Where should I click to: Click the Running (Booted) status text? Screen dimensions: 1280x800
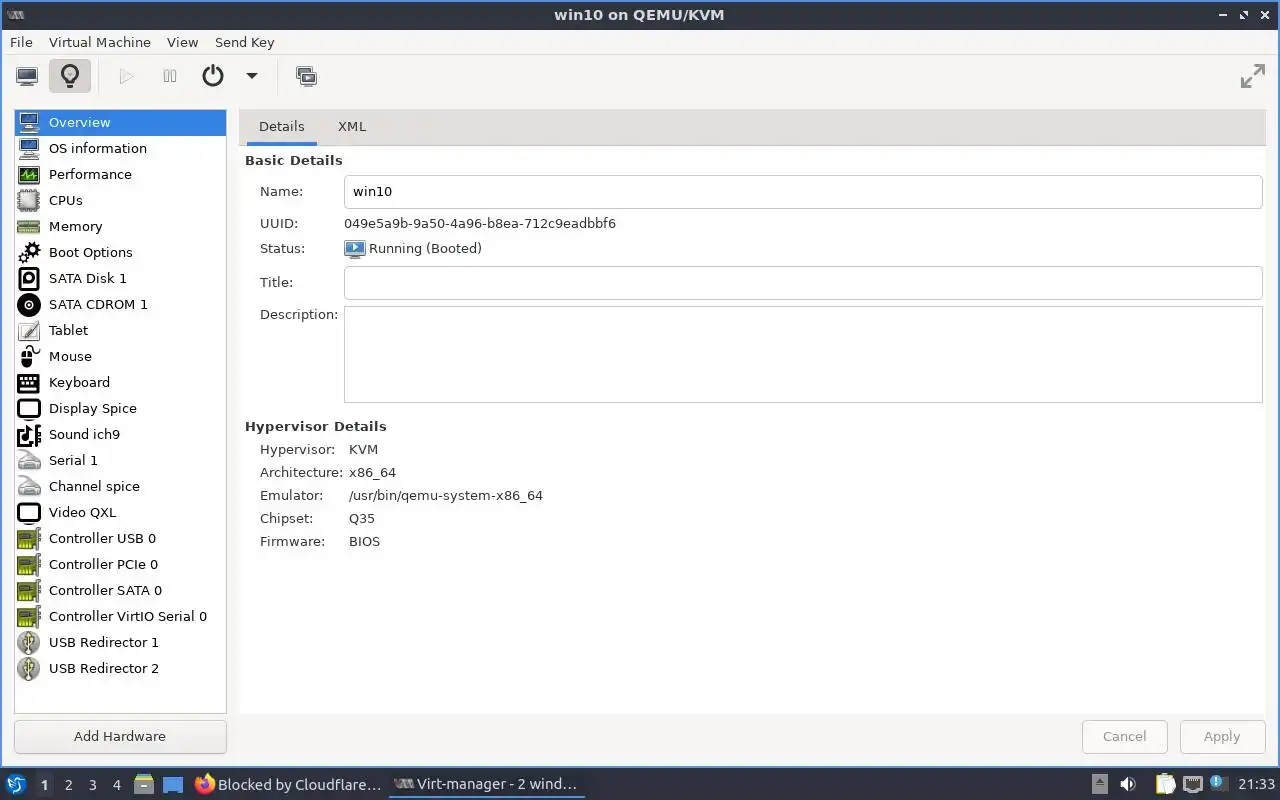coord(425,248)
